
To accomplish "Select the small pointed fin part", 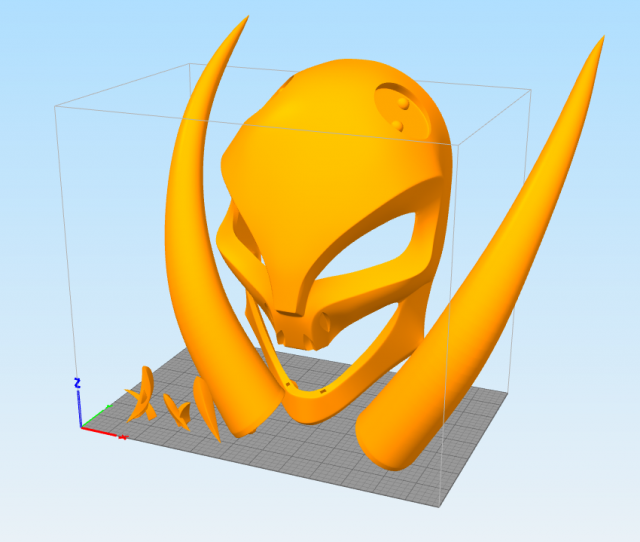I will click(x=207, y=405).
